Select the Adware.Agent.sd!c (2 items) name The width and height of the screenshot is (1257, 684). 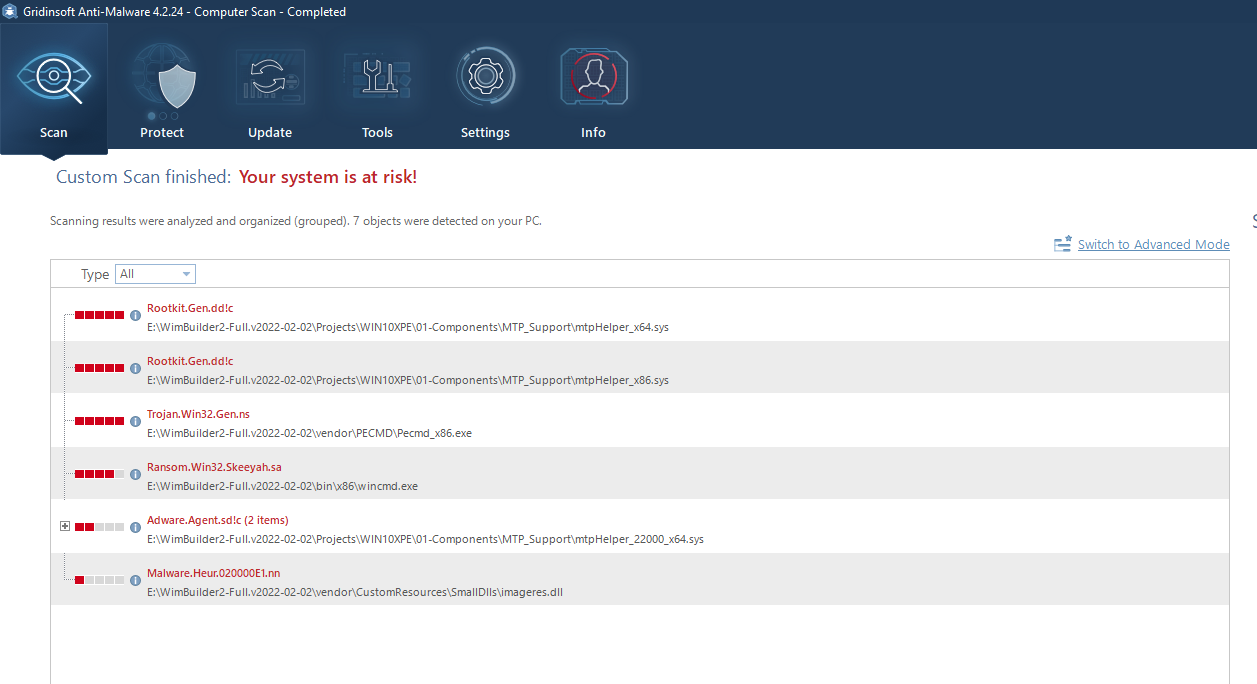tap(218, 520)
